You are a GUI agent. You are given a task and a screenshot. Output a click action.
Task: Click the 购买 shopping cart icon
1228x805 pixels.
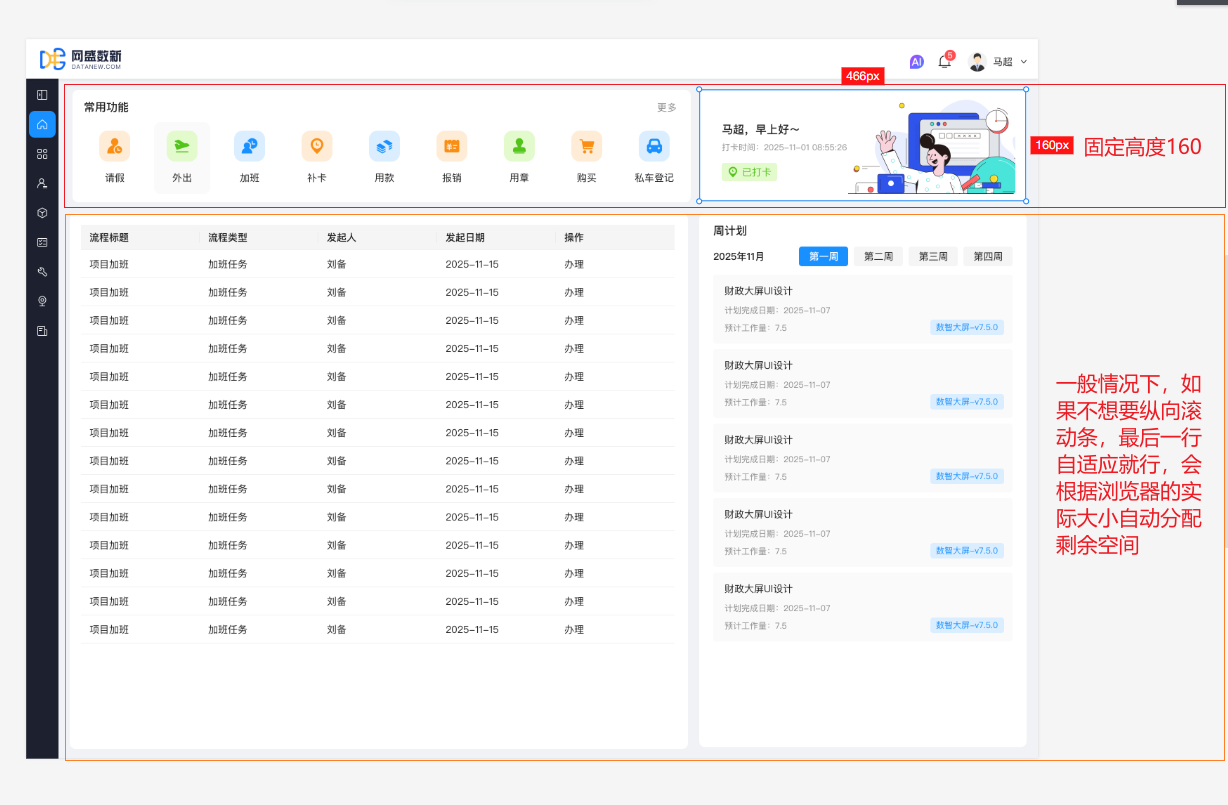point(586,147)
